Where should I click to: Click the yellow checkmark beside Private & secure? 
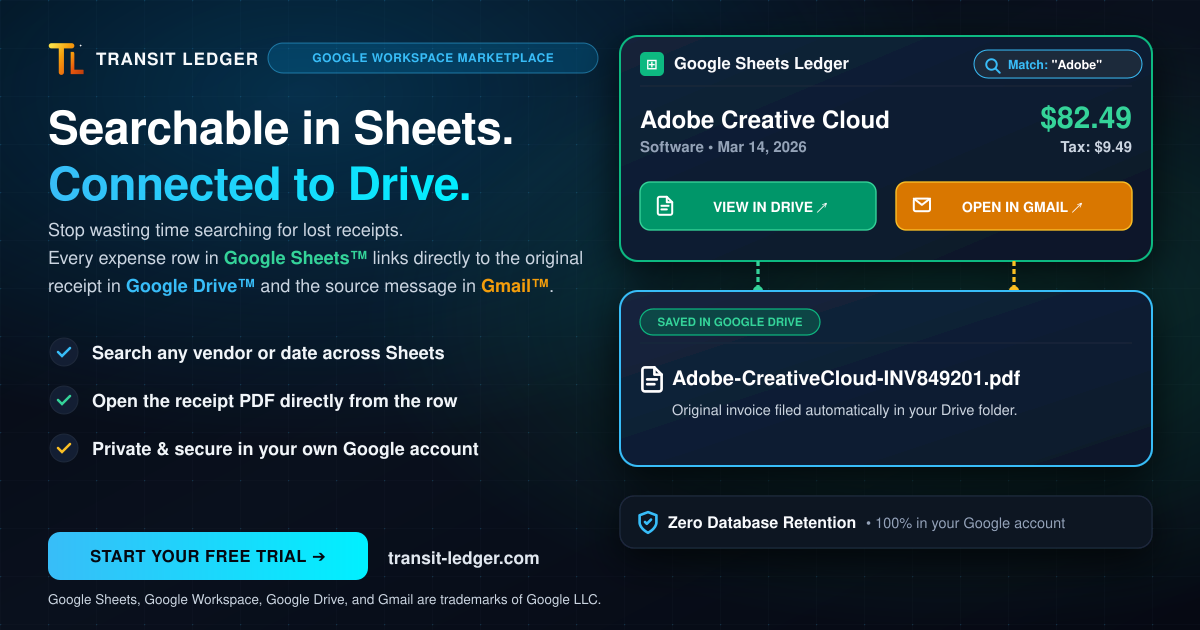pyautogui.click(x=64, y=449)
